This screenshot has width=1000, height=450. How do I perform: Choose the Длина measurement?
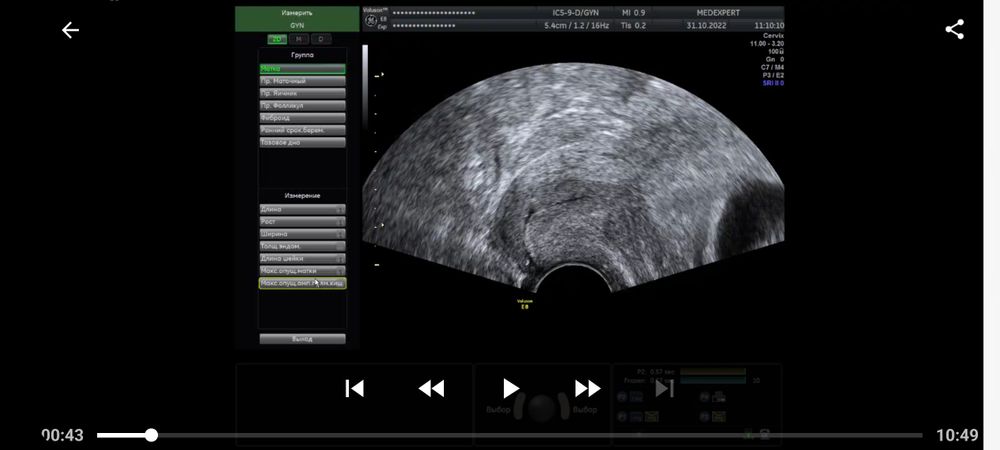click(x=302, y=209)
